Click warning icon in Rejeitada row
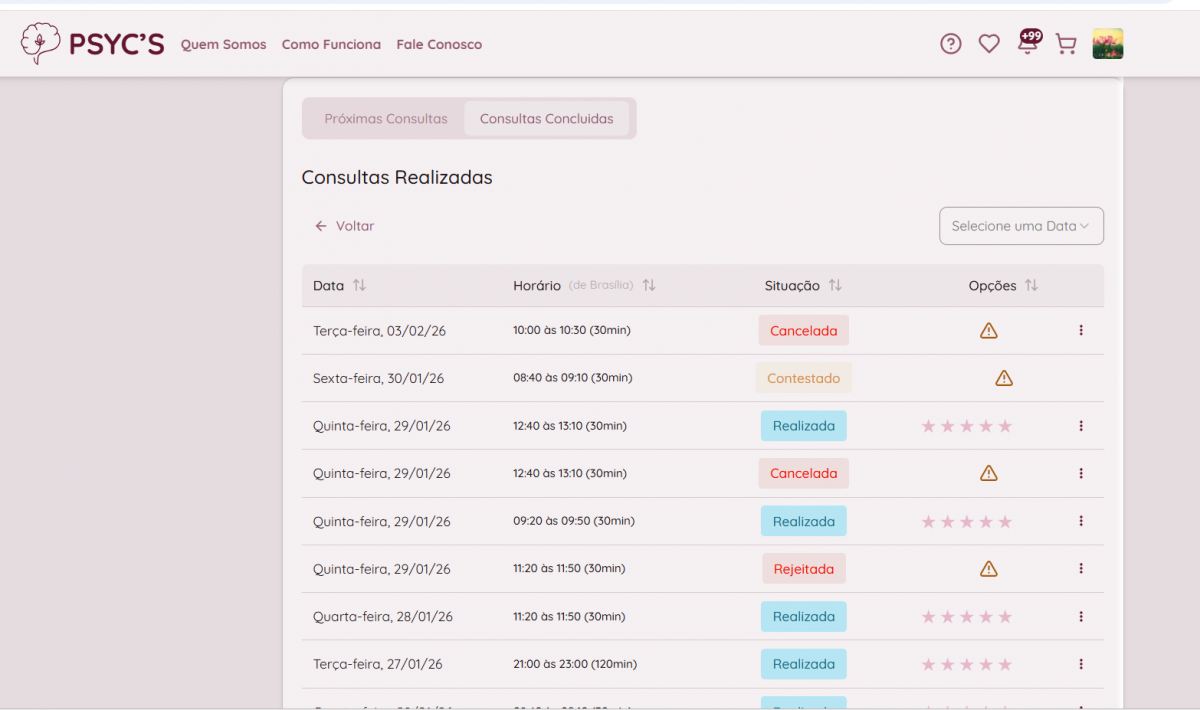The width and height of the screenshot is (1200, 710). (x=989, y=569)
